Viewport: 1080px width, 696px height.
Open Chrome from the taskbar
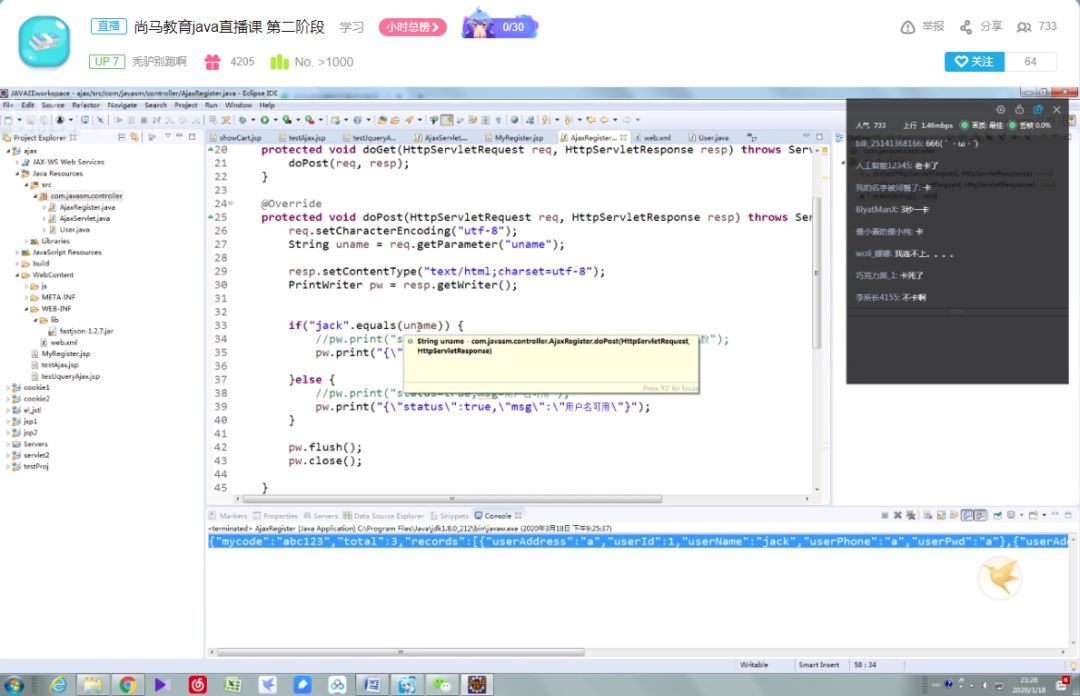point(127,685)
